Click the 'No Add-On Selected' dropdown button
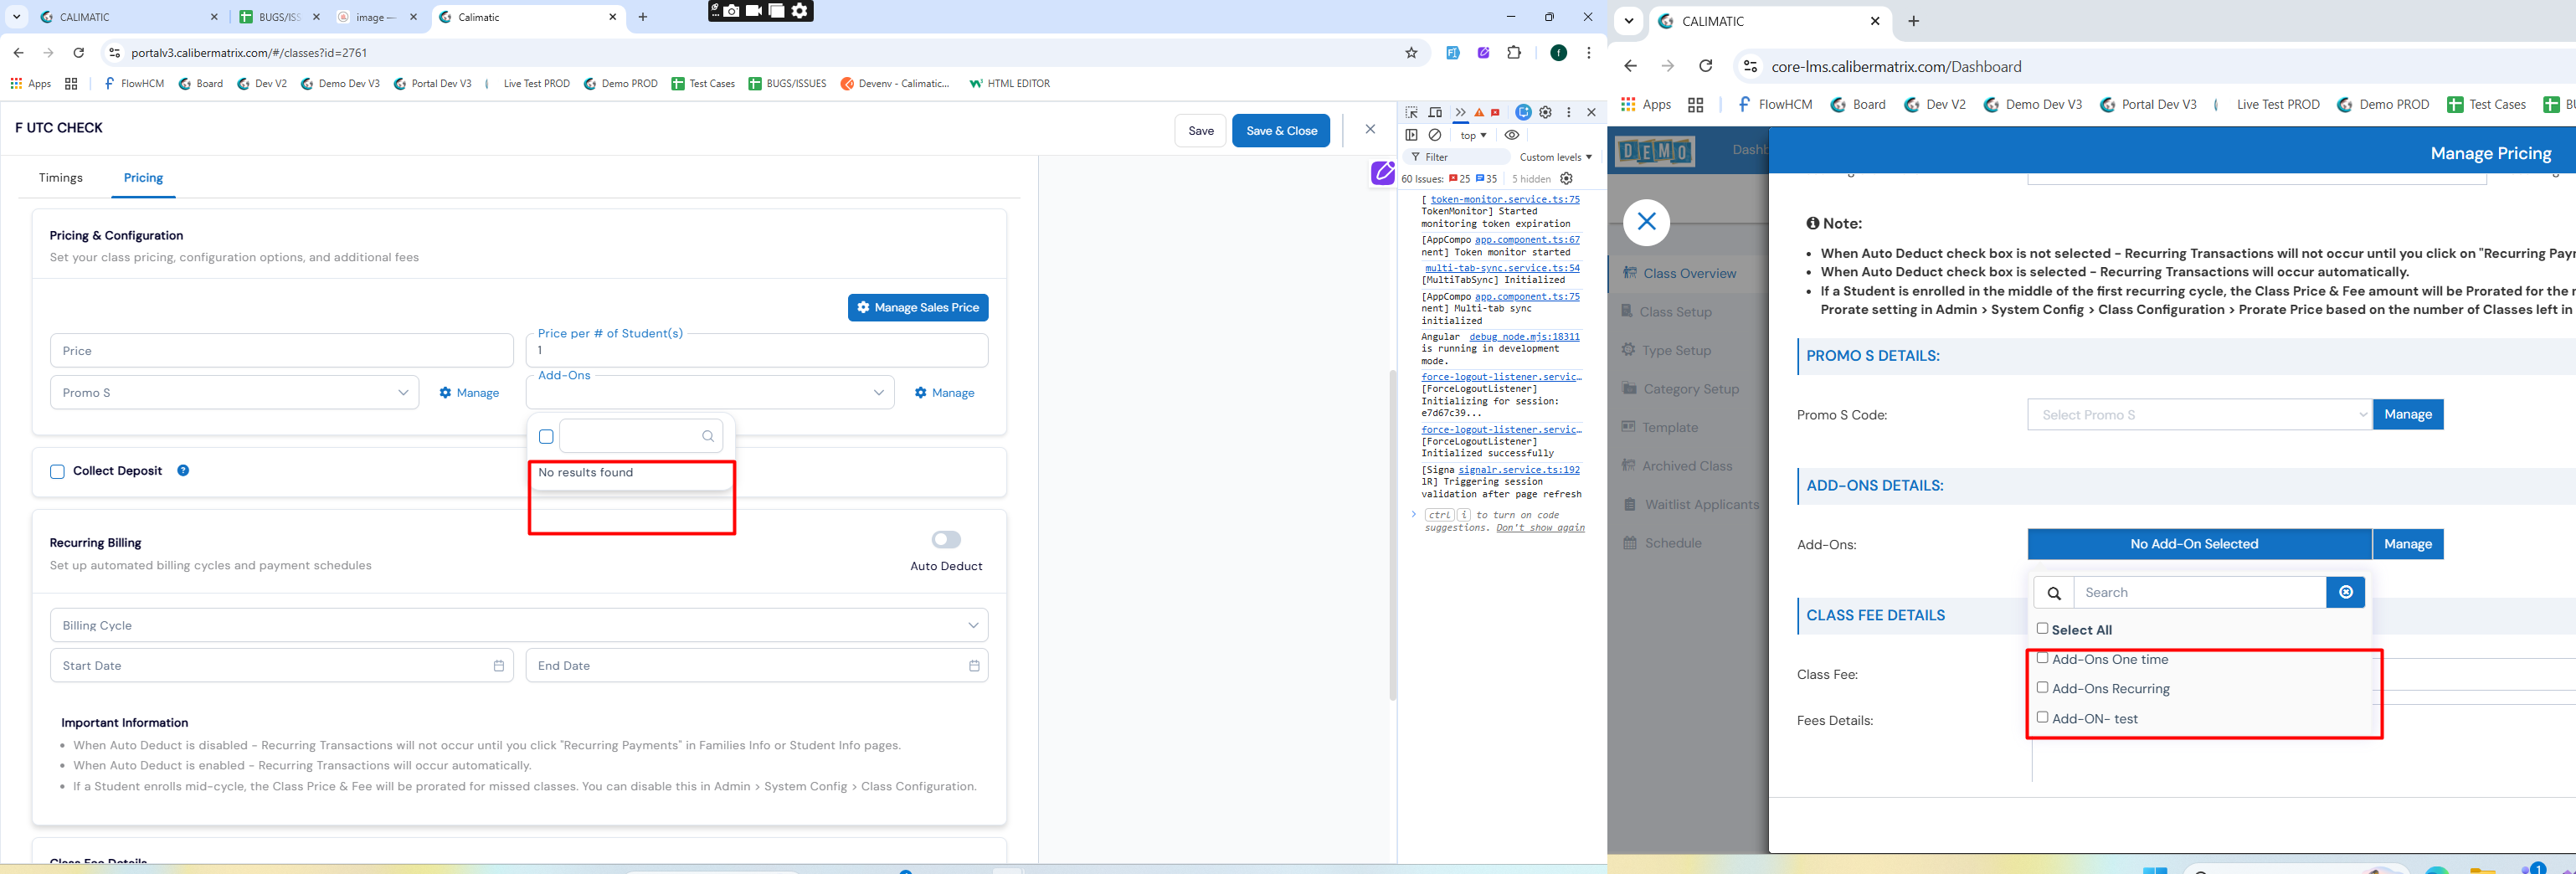This screenshot has height=874, width=2576. click(x=2199, y=544)
